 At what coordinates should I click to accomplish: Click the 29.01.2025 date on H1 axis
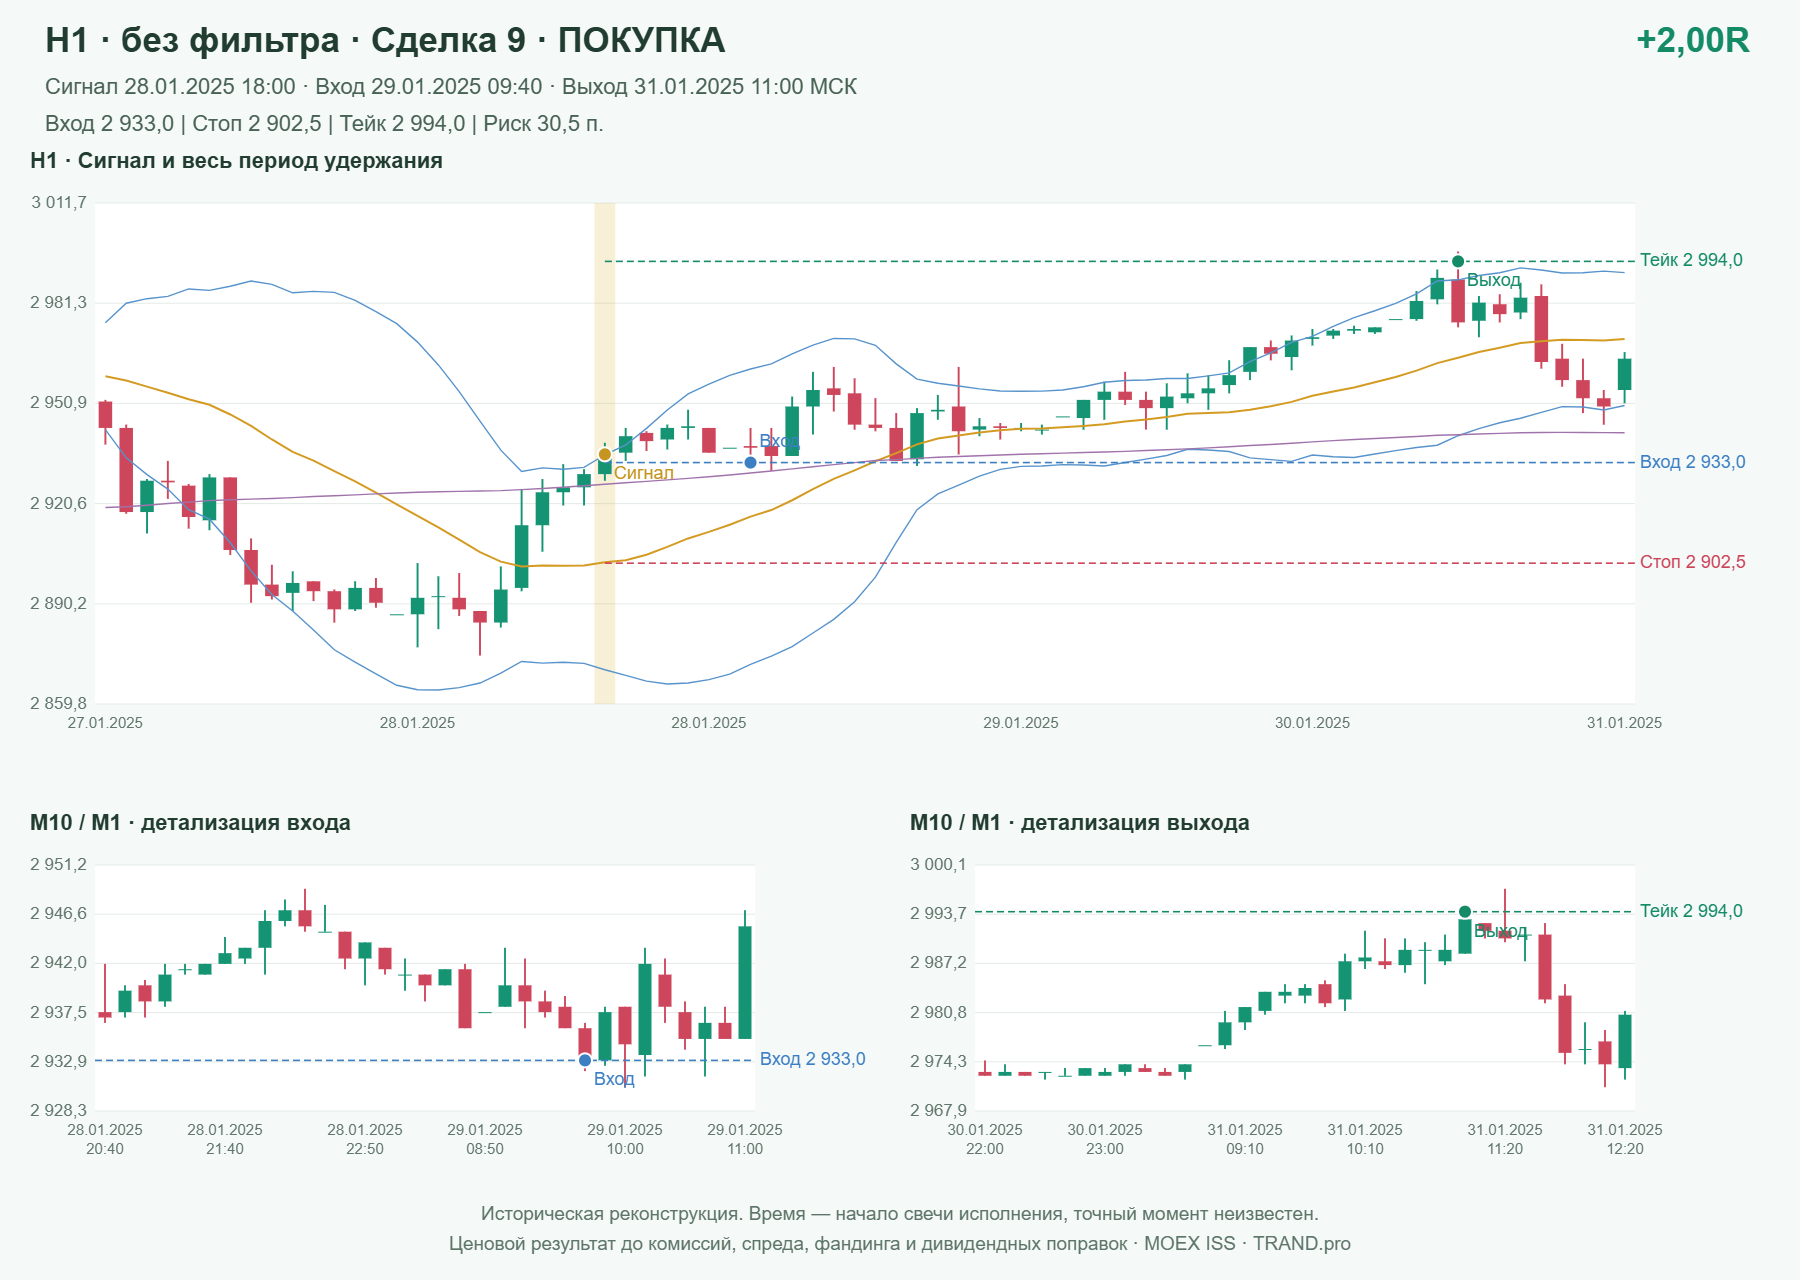click(x=1020, y=723)
